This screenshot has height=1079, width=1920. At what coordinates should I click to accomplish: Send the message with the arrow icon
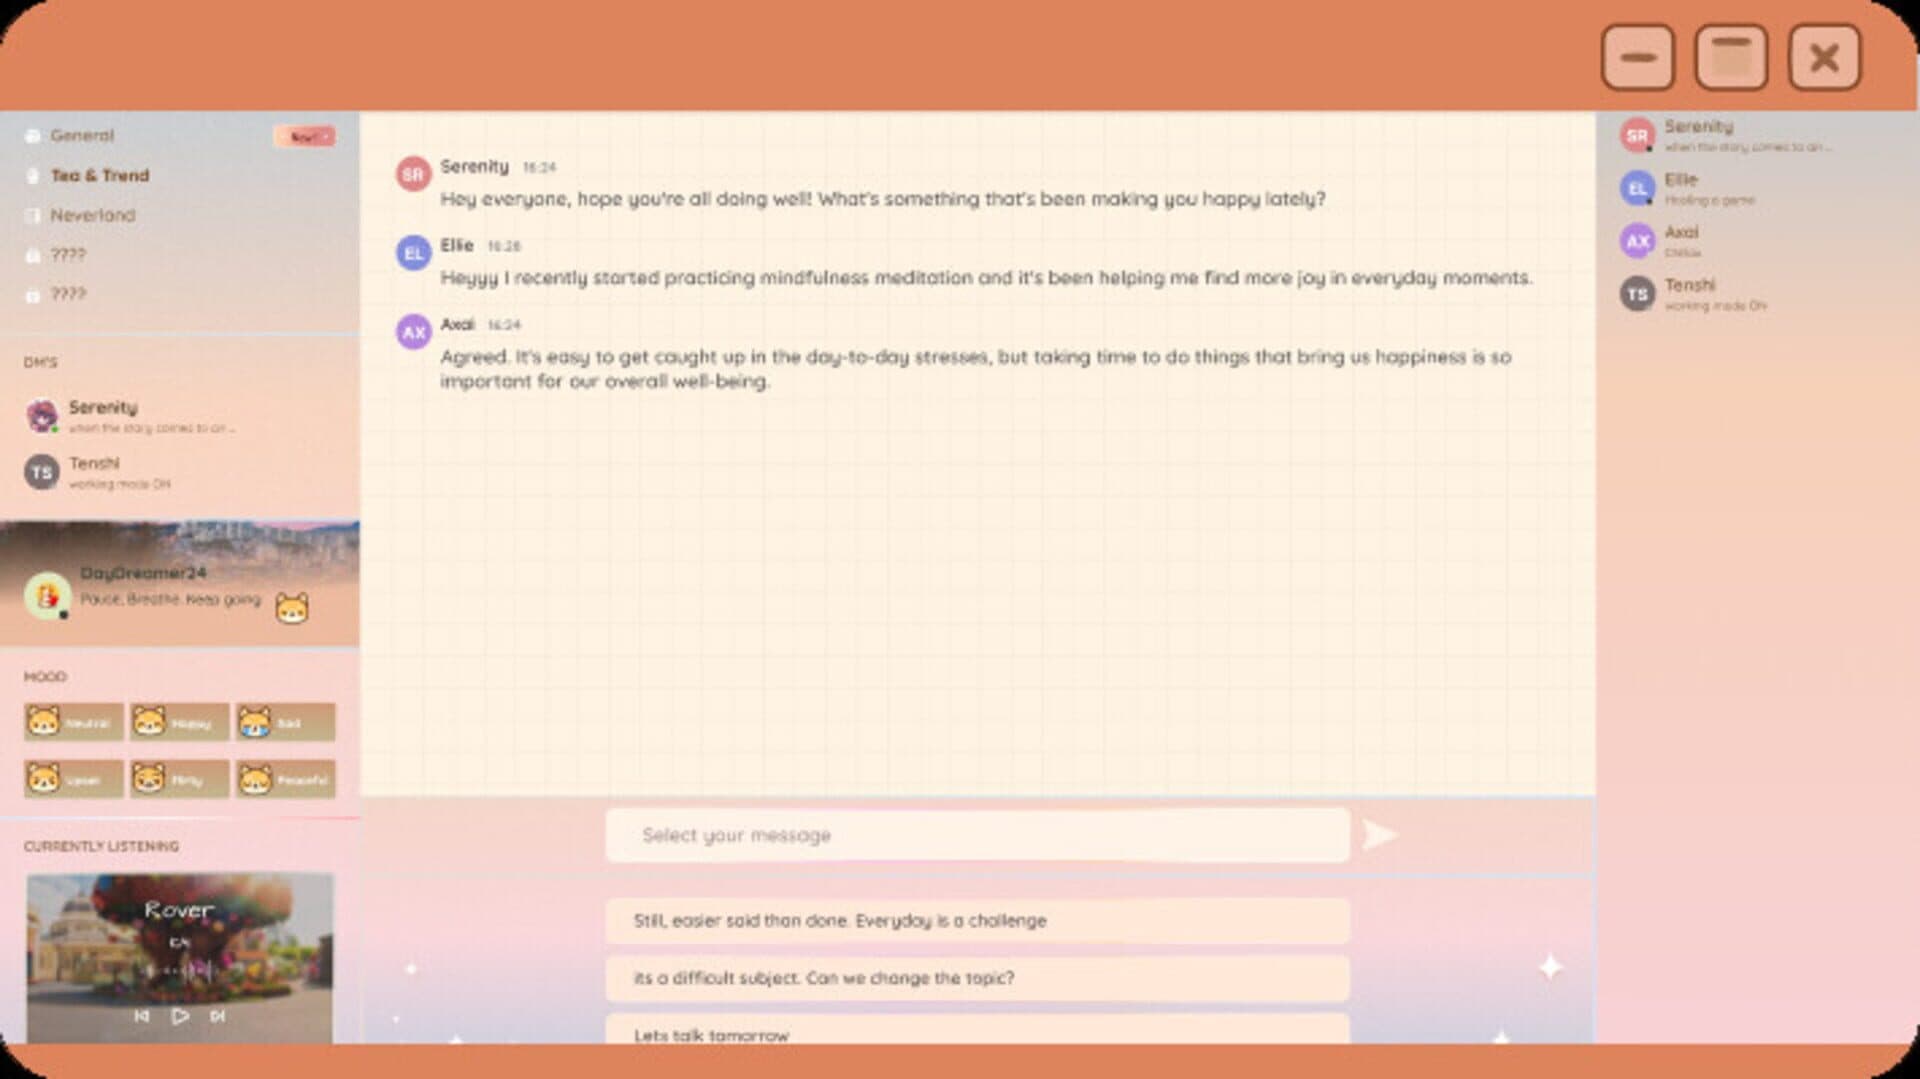point(1379,835)
